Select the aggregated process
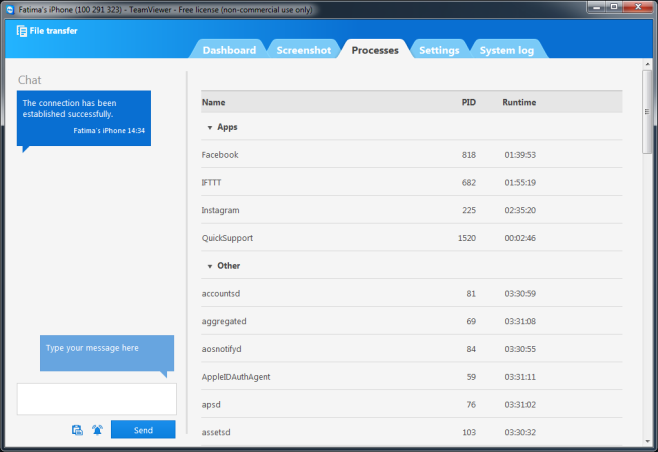 coord(412,321)
